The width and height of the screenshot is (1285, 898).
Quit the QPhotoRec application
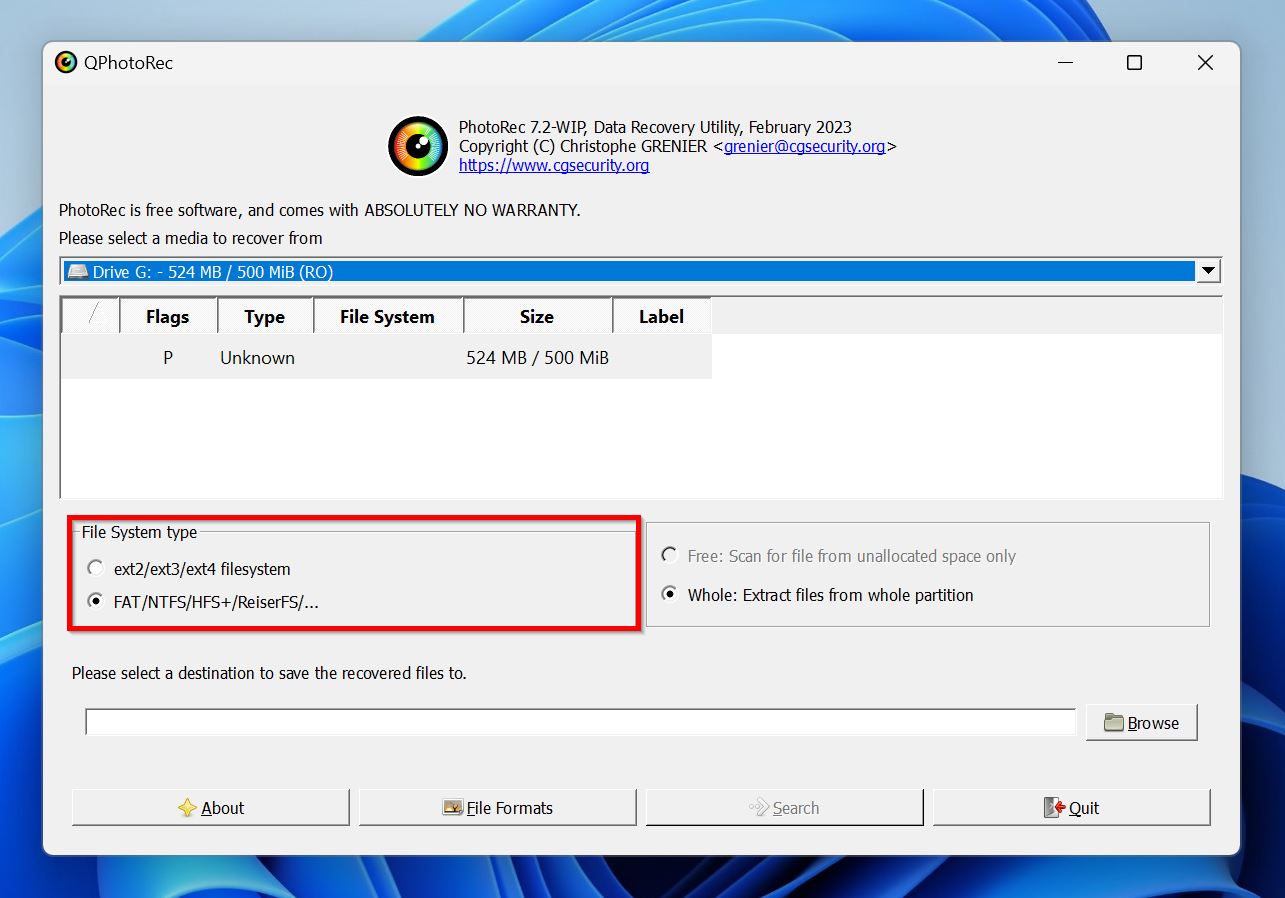point(1071,807)
